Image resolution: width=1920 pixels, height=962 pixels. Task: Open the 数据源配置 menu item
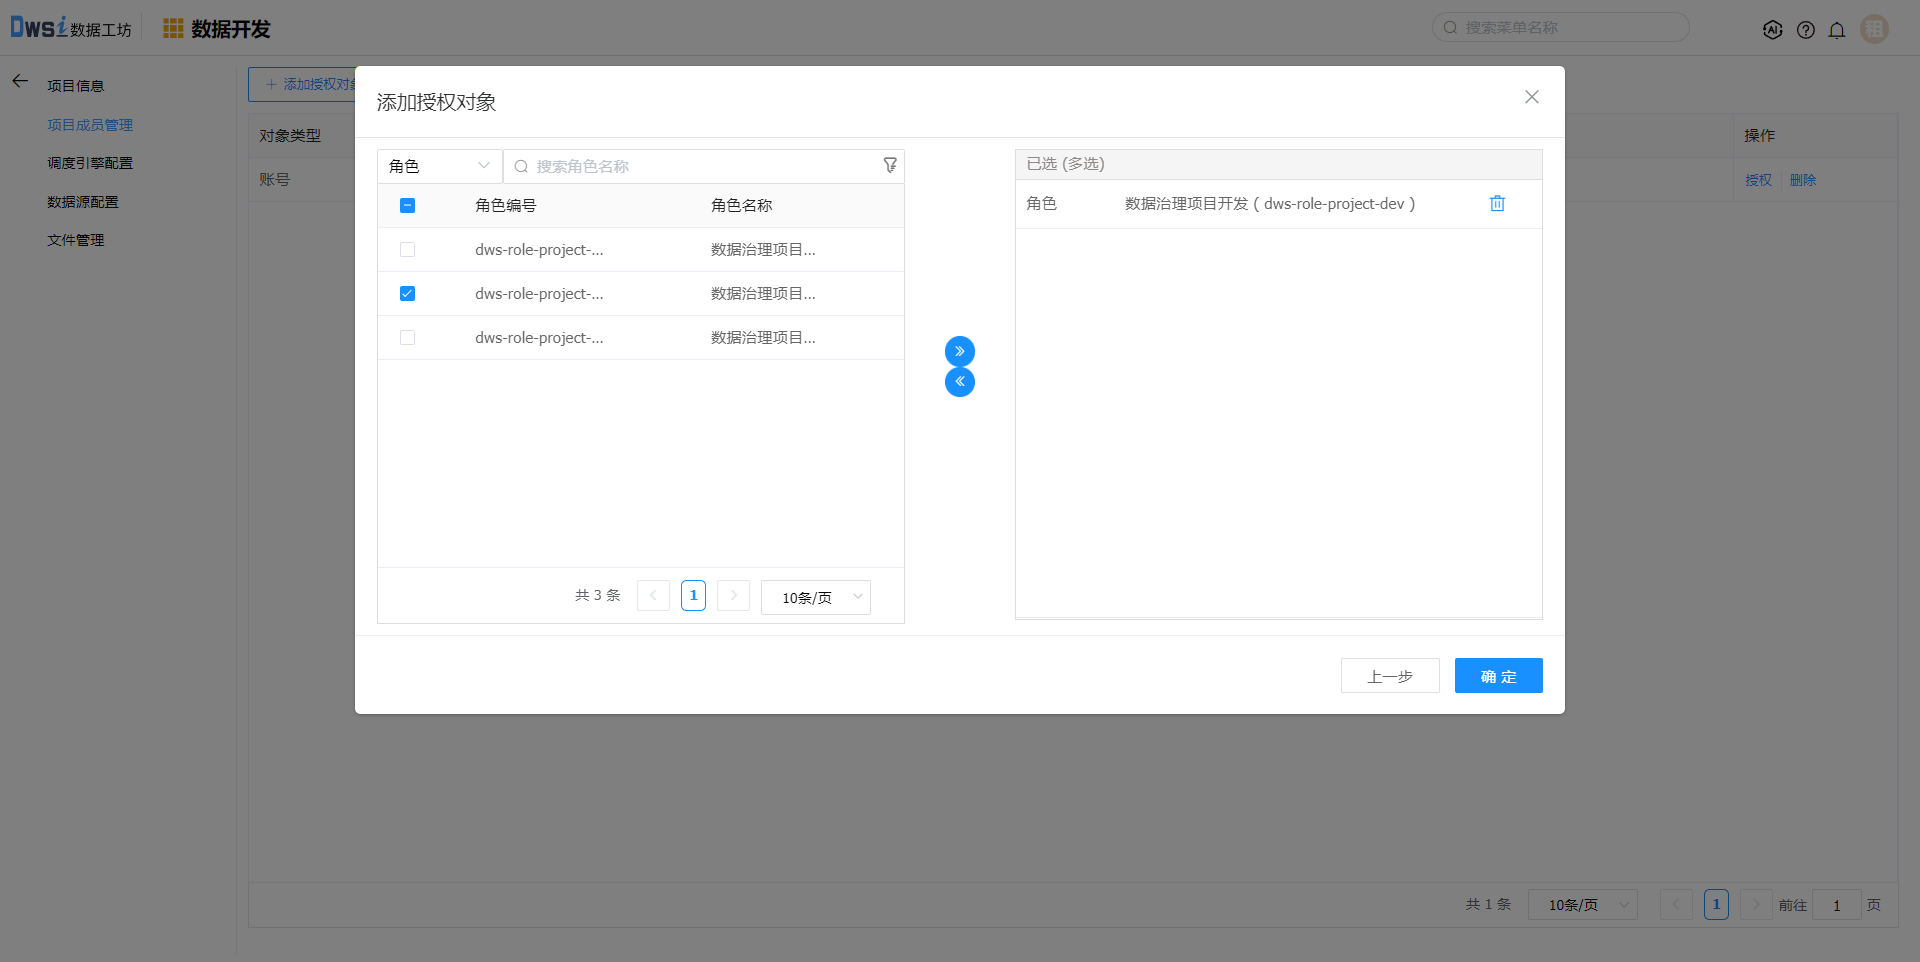(x=83, y=202)
